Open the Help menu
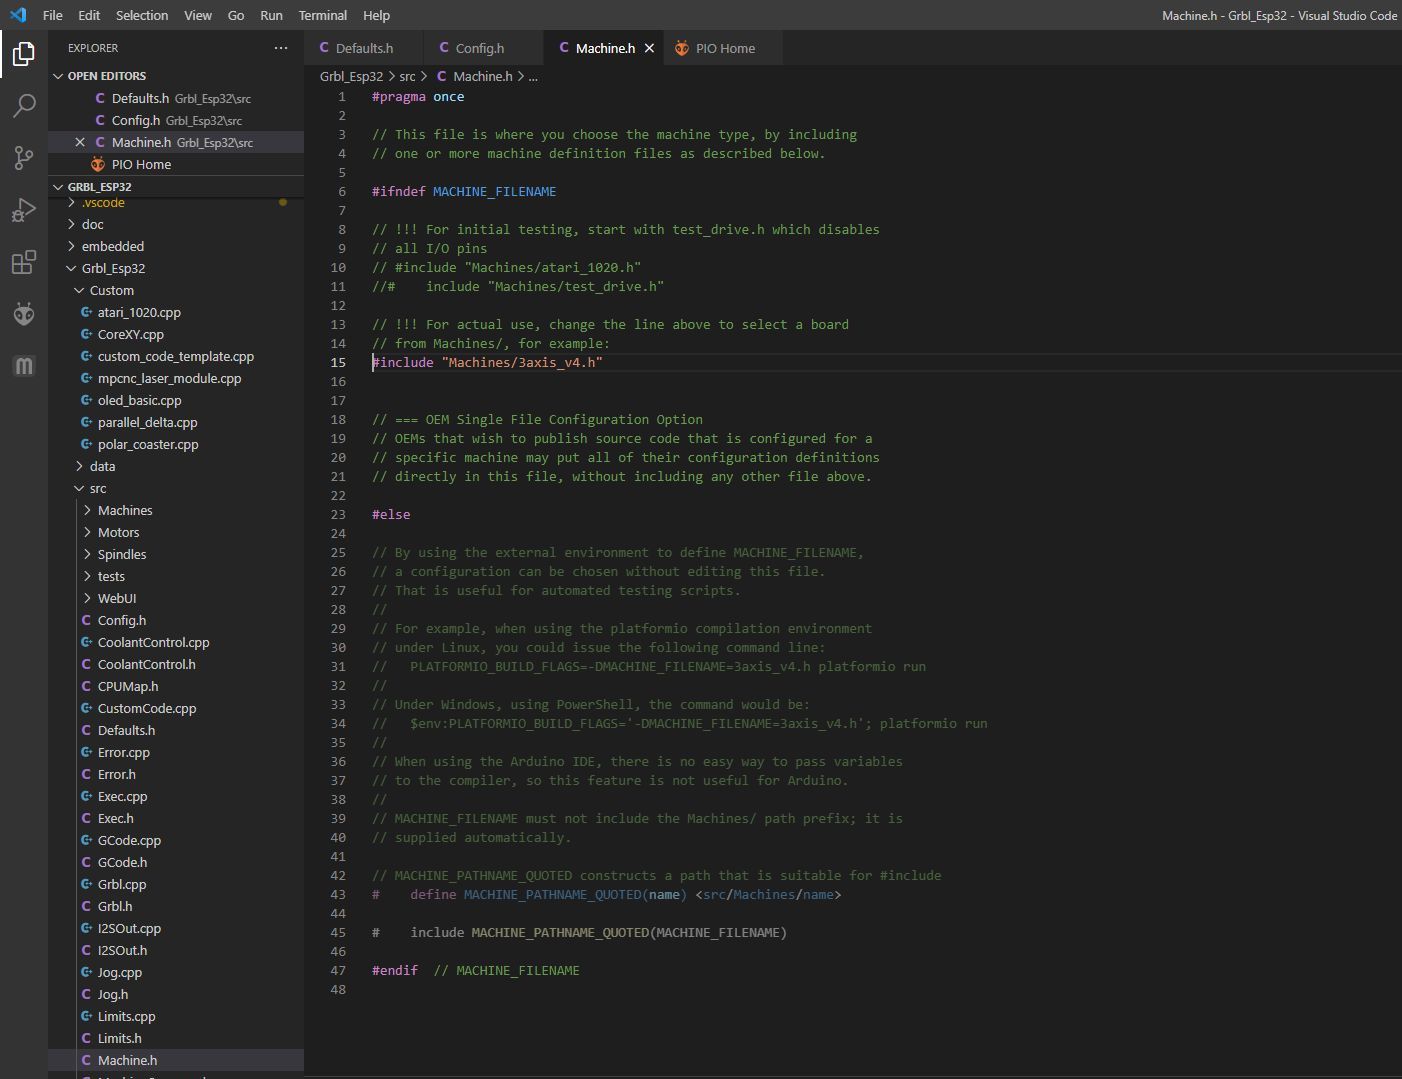This screenshot has width=1402, height=1079. click(x=377, y=15)
